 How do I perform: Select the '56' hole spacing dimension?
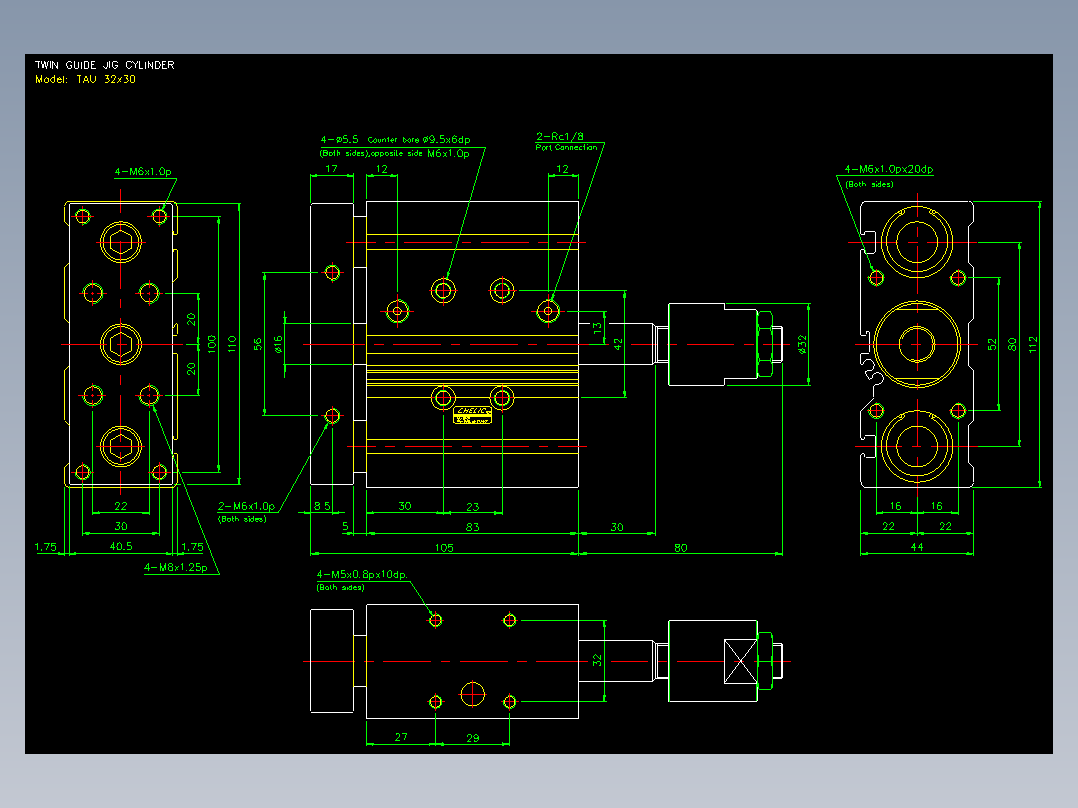(258, 344)
